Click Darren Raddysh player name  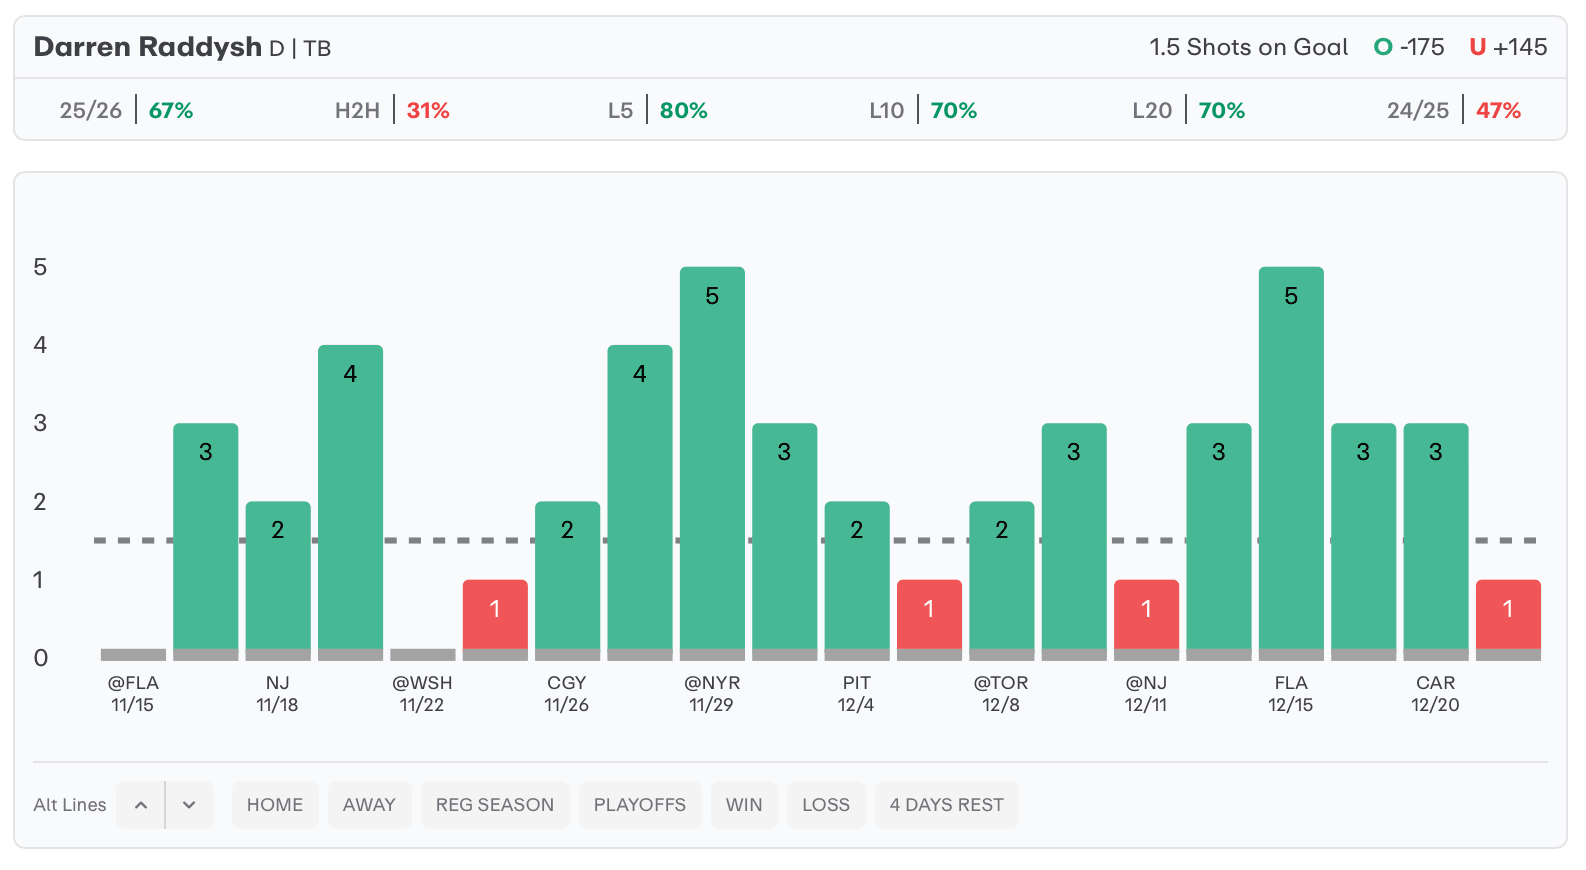click(148, 47)
